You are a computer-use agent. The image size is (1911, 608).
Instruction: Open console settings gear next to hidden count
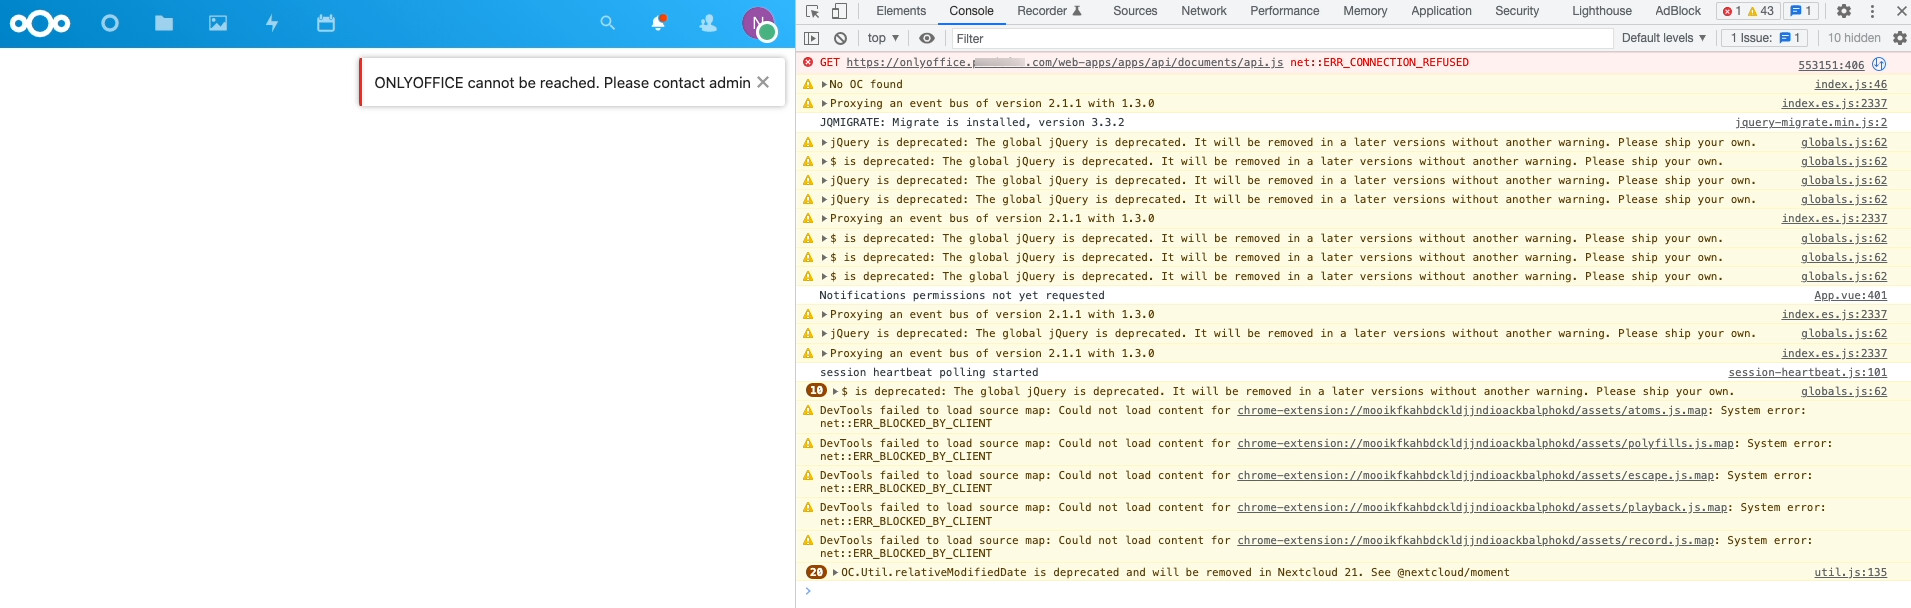pyautogui.click(x=1900, y=38)
